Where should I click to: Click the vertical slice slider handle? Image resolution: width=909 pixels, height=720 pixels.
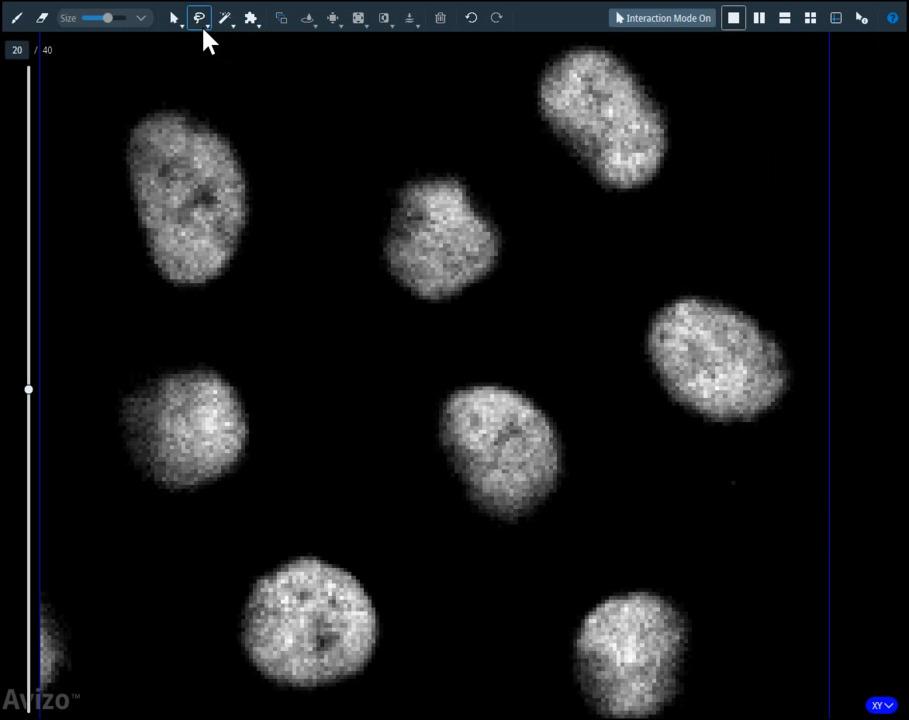coord(28,389)
